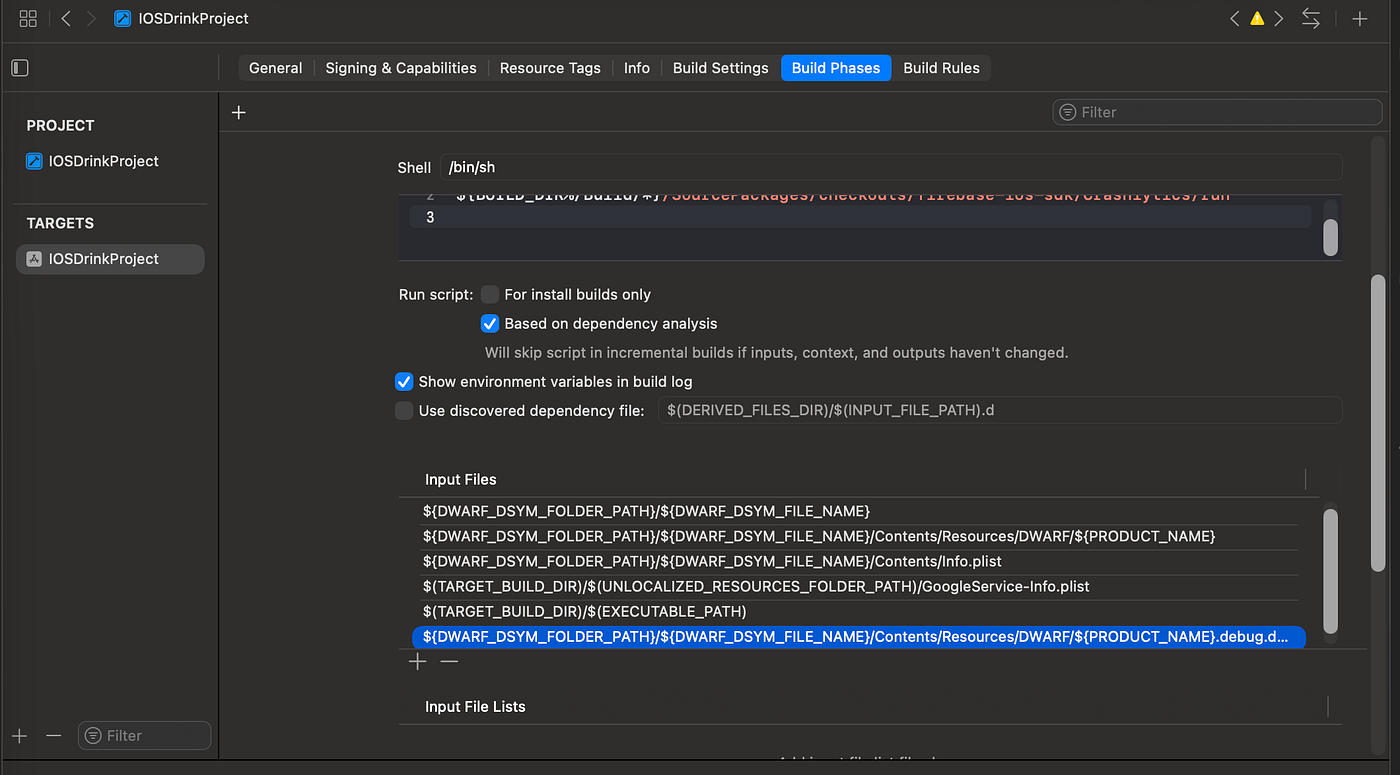The height and width of the screenshot is (775, 1400).
Task: Select the Contents/Info.plist input file row
Action: (860, 561)
